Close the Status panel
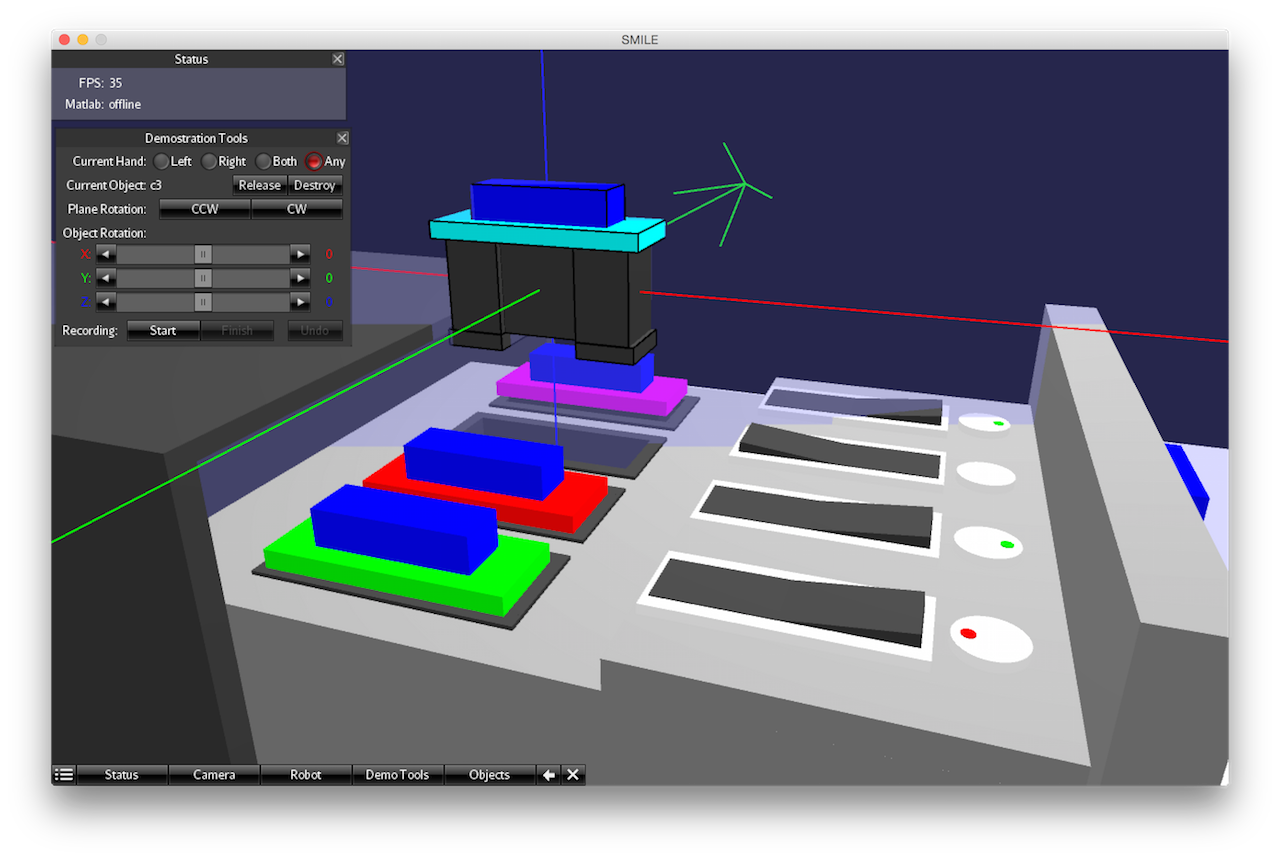Viewport: 1280px width, 859px height. pyautogui.click(x=338, y=59)
